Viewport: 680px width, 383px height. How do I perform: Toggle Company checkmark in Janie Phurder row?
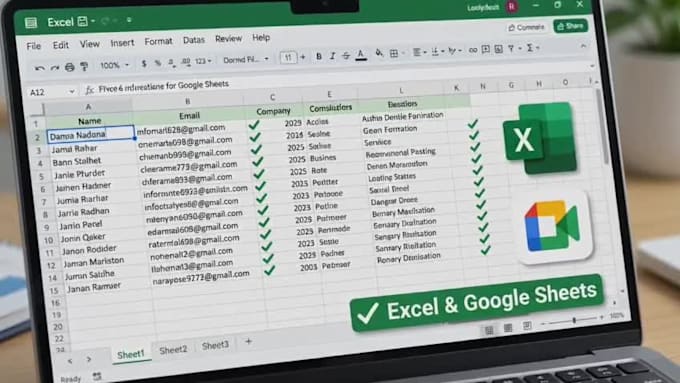pyautogui.click(x=258, y=161)
